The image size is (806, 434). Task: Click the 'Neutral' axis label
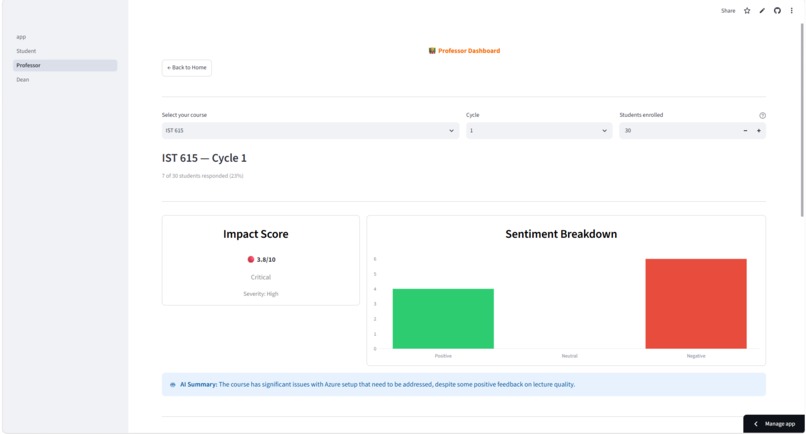570,356
